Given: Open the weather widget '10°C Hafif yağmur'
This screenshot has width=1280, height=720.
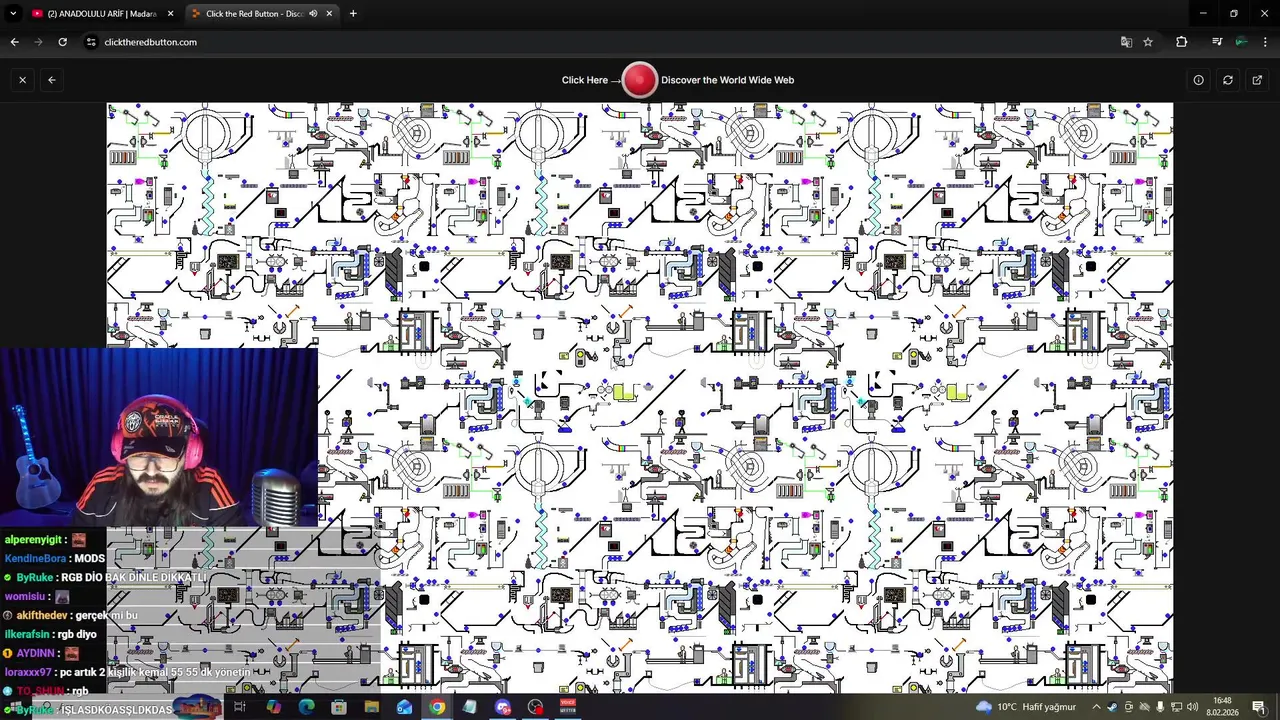Looking at the screenshot, I should pos(1026,707).
